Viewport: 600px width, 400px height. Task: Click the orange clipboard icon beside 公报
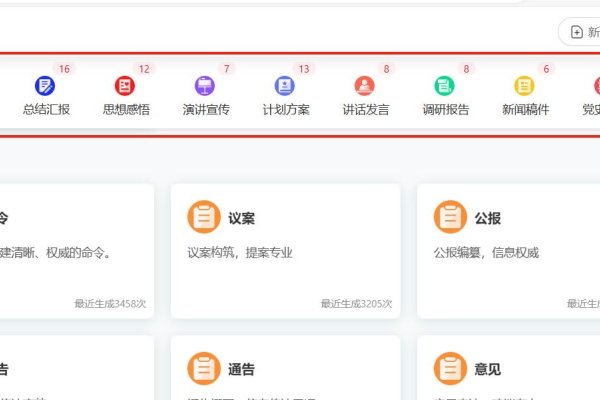(x=450, y=217)
